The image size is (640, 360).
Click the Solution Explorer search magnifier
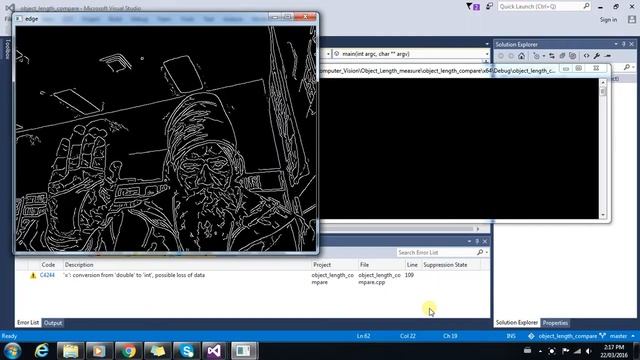pyautogui.click(x=627, y=67)
